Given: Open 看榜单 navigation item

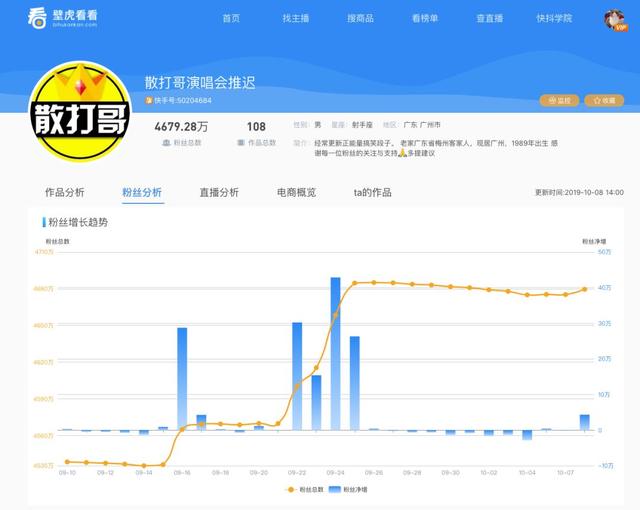Looking at the screenshot, I should coord(425,18).
